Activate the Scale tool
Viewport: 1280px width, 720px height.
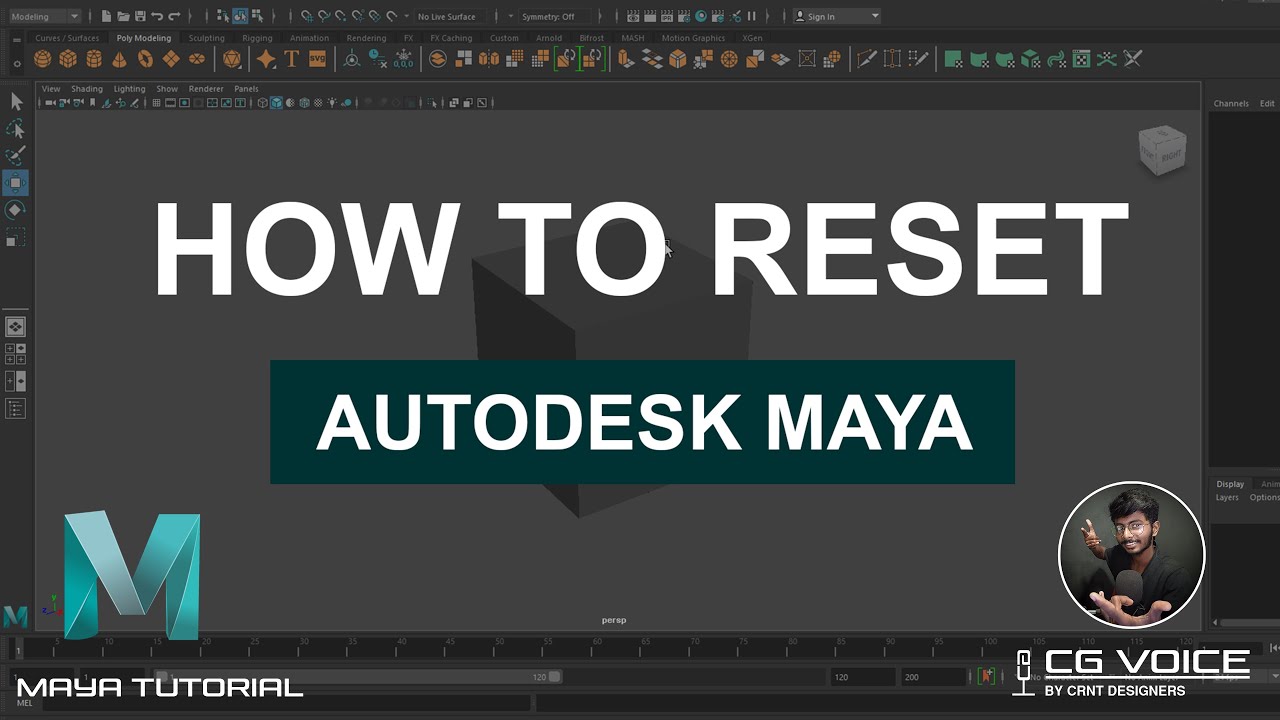pos(16,237)
